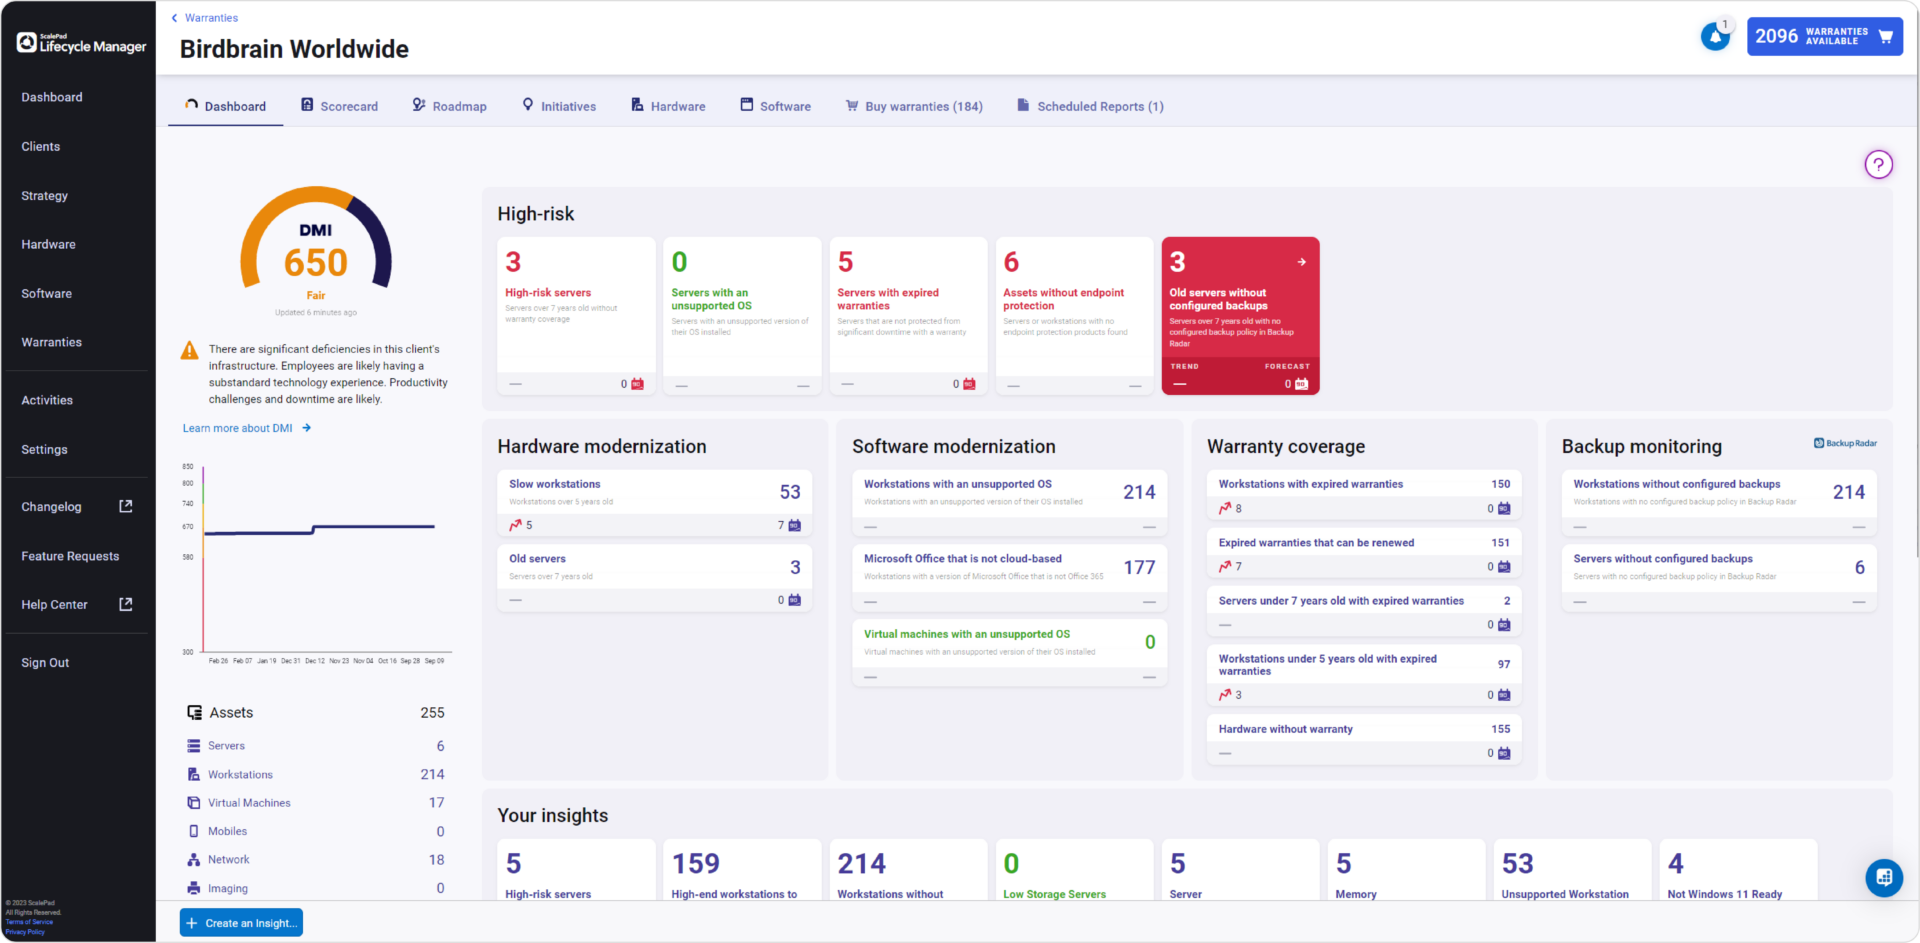
Task: Open the notifications droplet icon
Action: tap(1715, 37)
